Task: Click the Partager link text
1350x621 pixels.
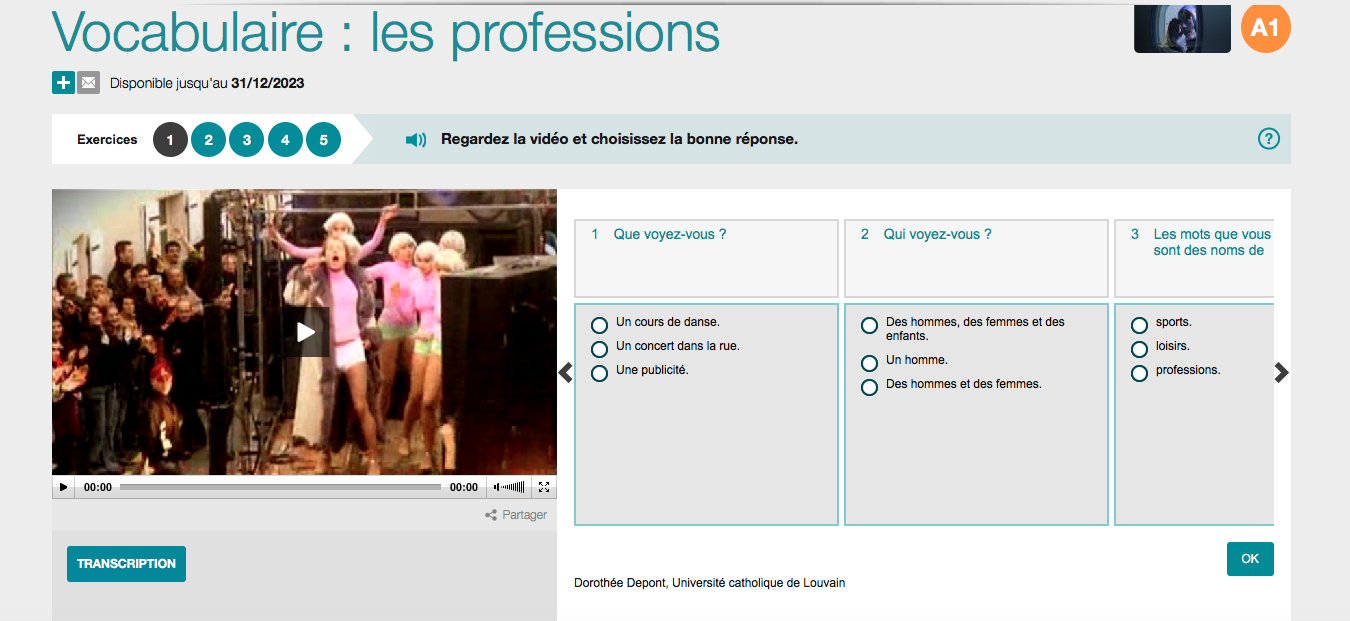Action: [x=524, y=515]
